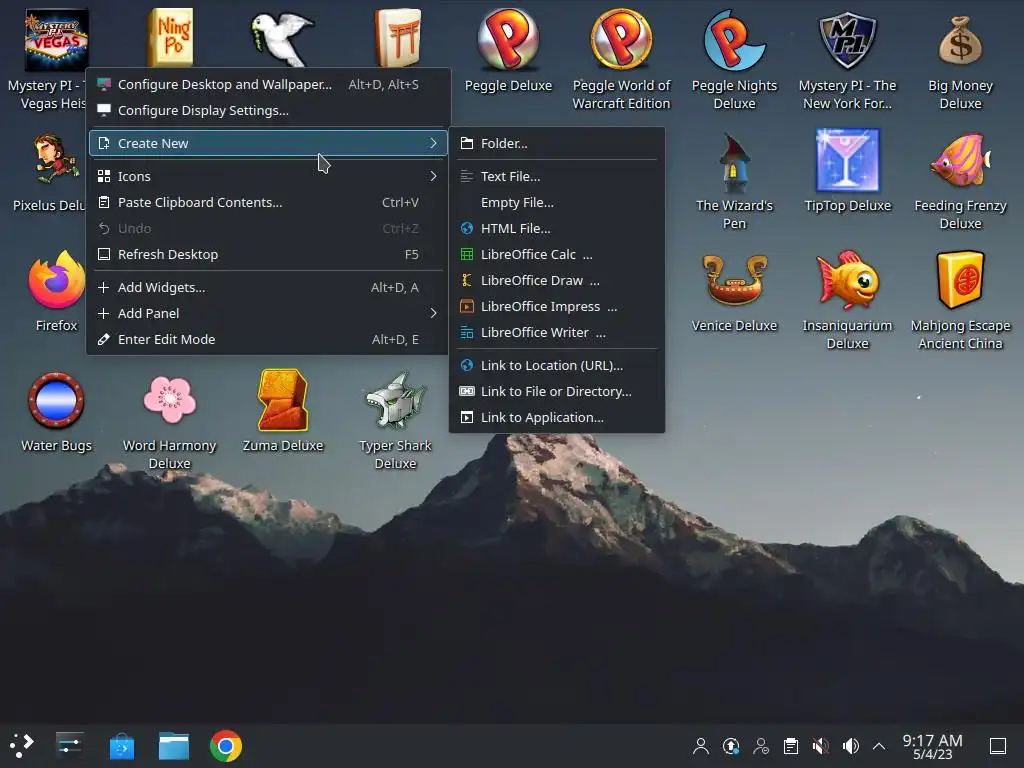1024x768 pixels.
Task: Select Configure Display Settings
Action: click(x=268, y=110)
